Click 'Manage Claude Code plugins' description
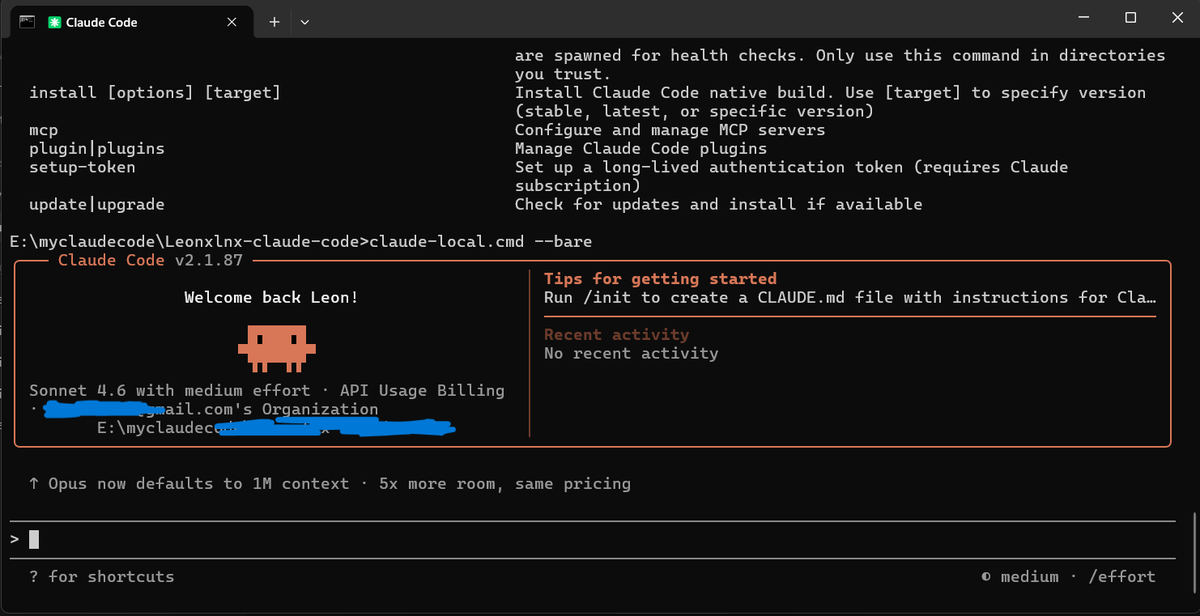This screenshot has width=1200, height=616. pos(641,149)
